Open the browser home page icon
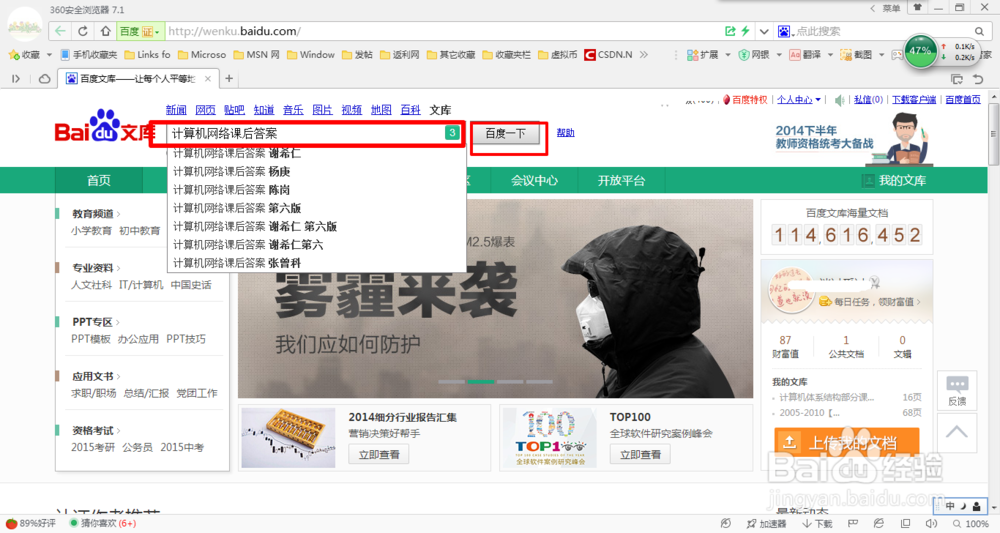Viewport: 1000px width, 533px height. 105,31
